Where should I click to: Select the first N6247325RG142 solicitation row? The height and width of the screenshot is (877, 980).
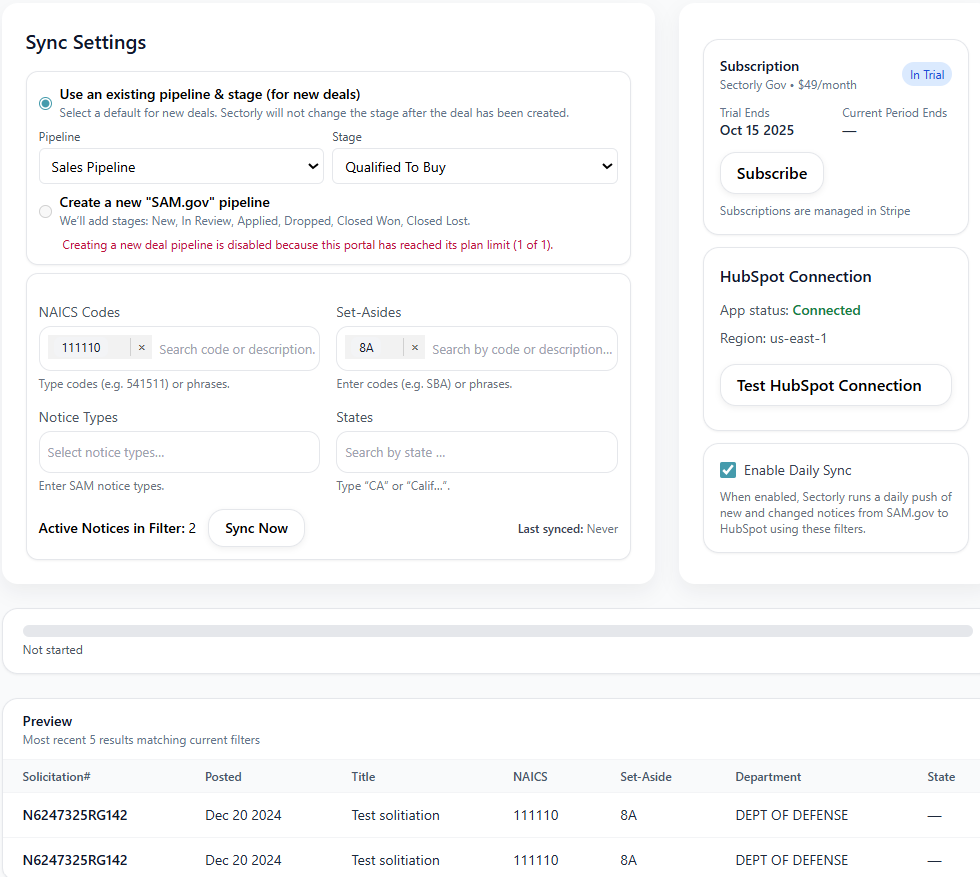click(75, 815)
